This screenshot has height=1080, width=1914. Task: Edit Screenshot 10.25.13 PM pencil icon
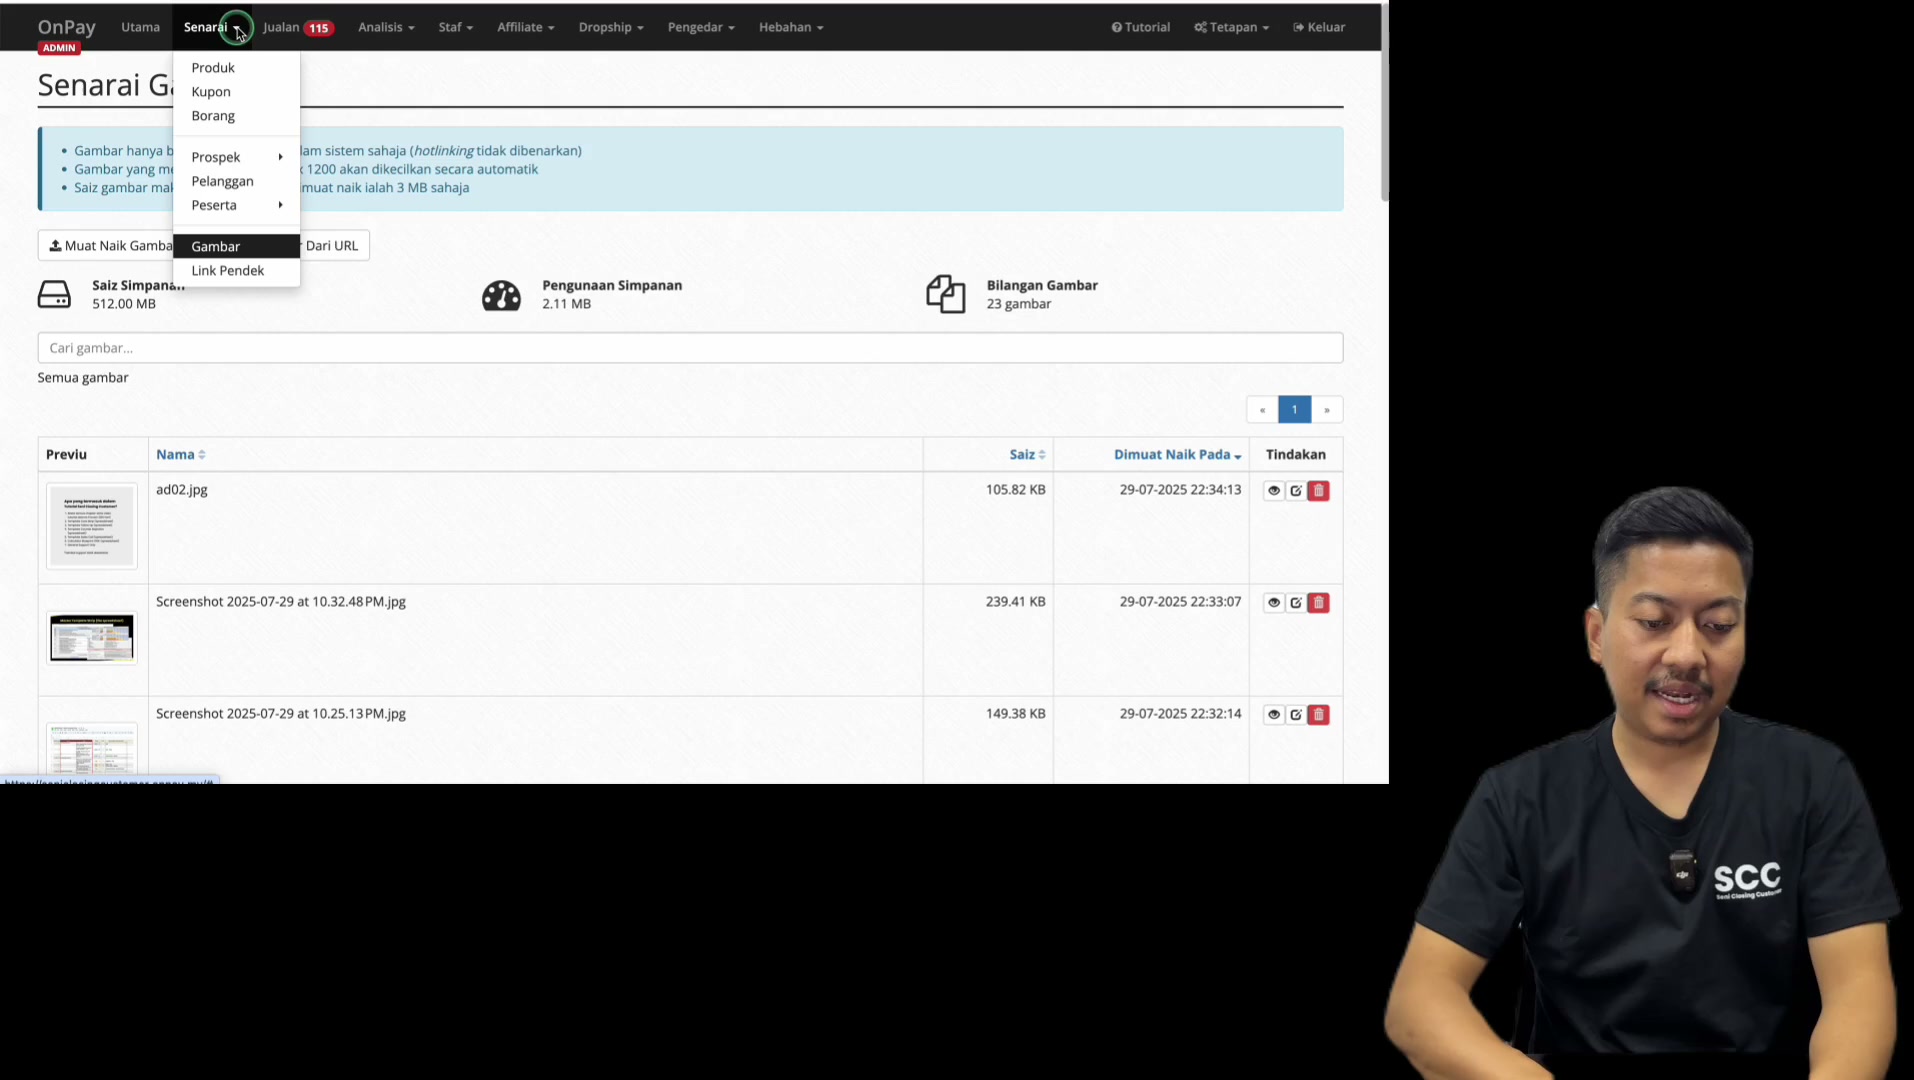[1296, 715]
